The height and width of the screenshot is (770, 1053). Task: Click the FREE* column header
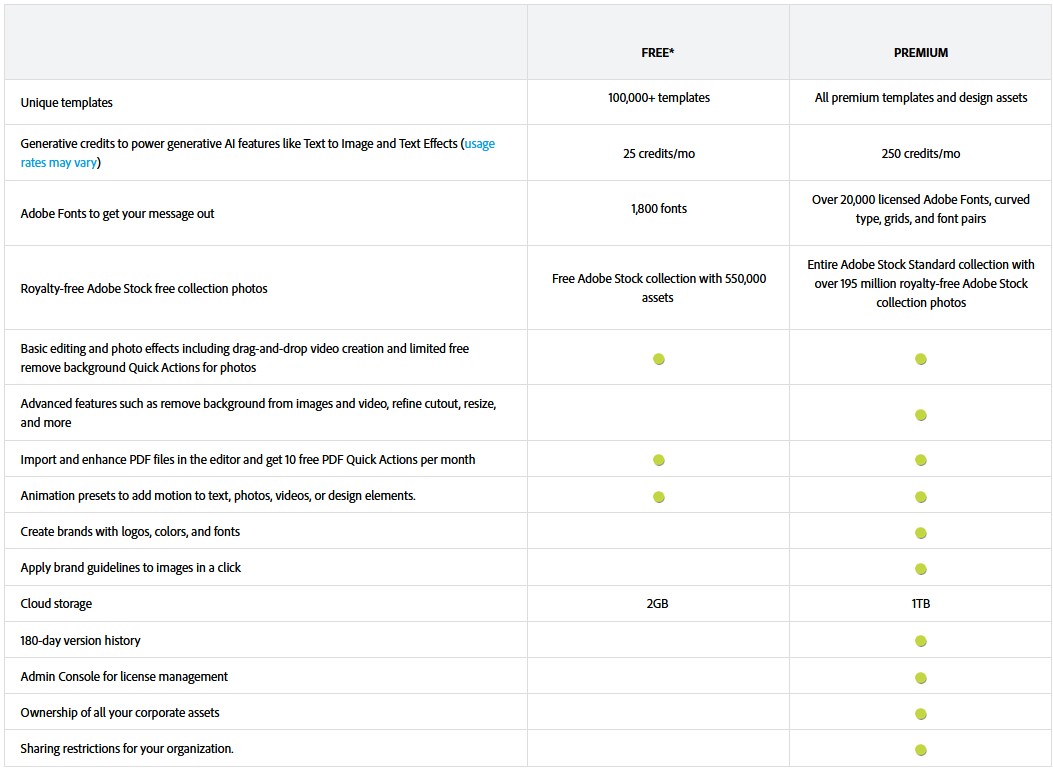[x=658, y=53]
